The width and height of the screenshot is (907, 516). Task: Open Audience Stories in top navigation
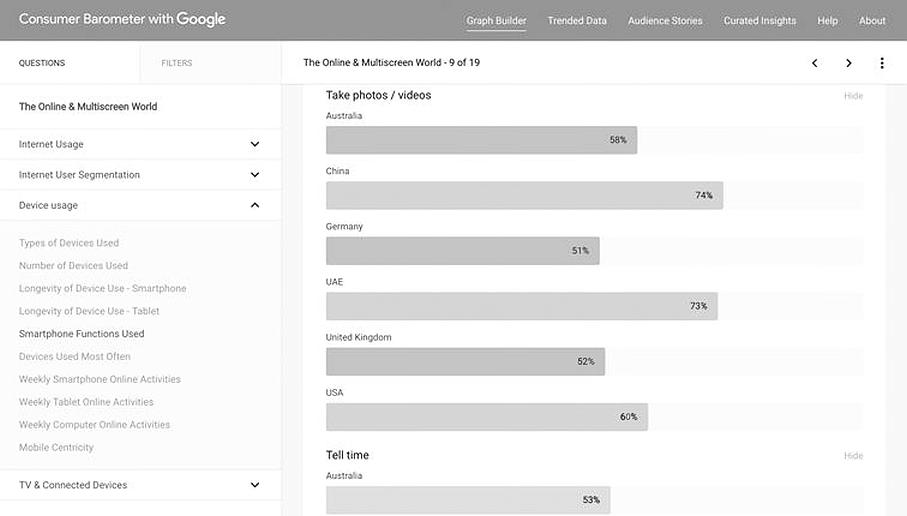[x=665, y=20]
